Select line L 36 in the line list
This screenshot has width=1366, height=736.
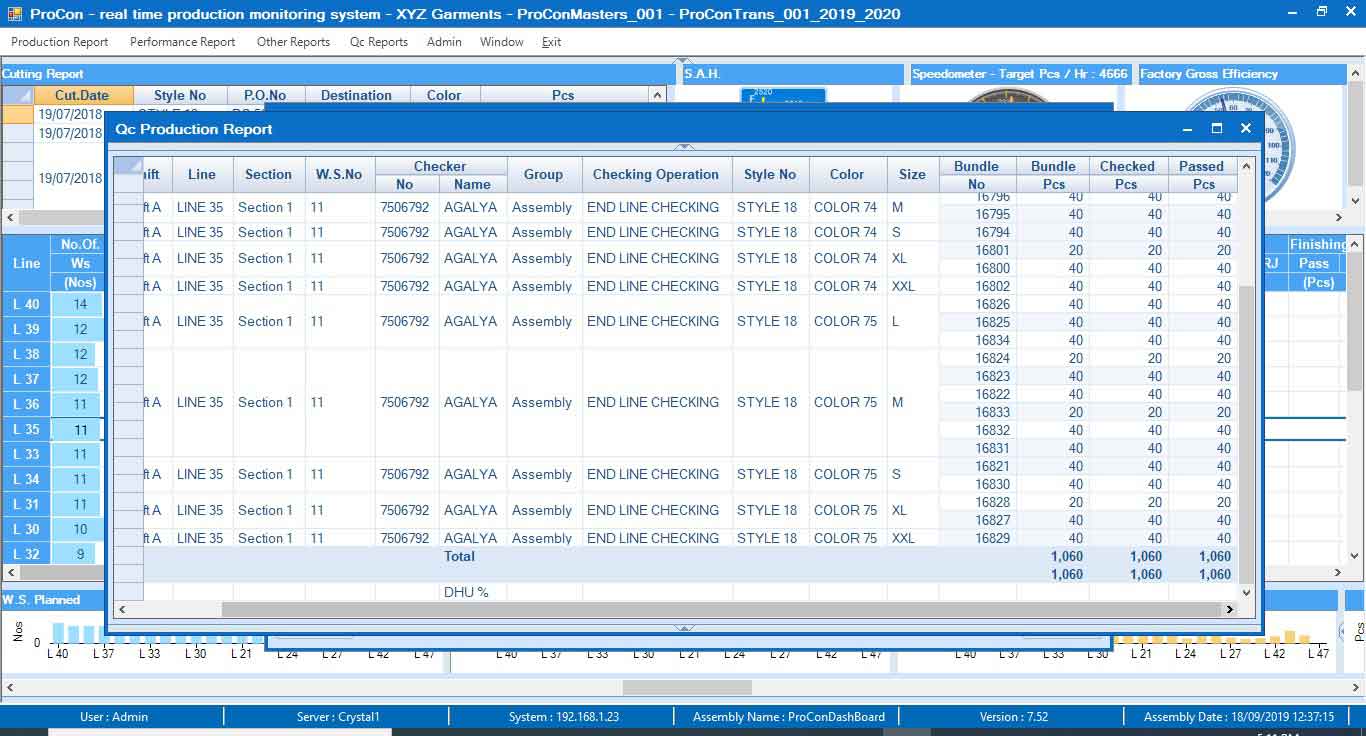26,404
